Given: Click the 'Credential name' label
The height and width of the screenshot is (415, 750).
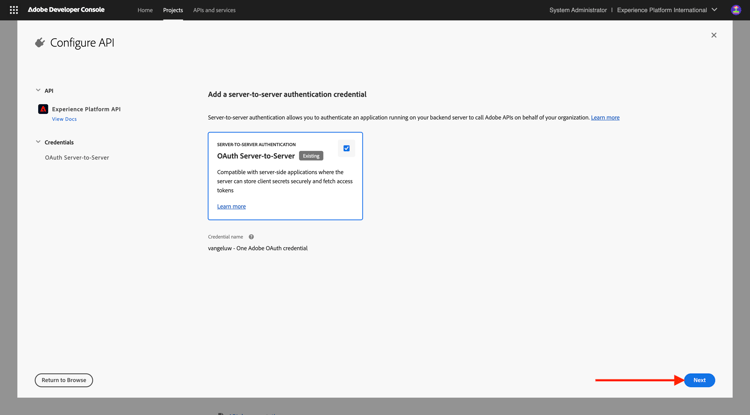Looking at the screenshot, I should 225,237.
